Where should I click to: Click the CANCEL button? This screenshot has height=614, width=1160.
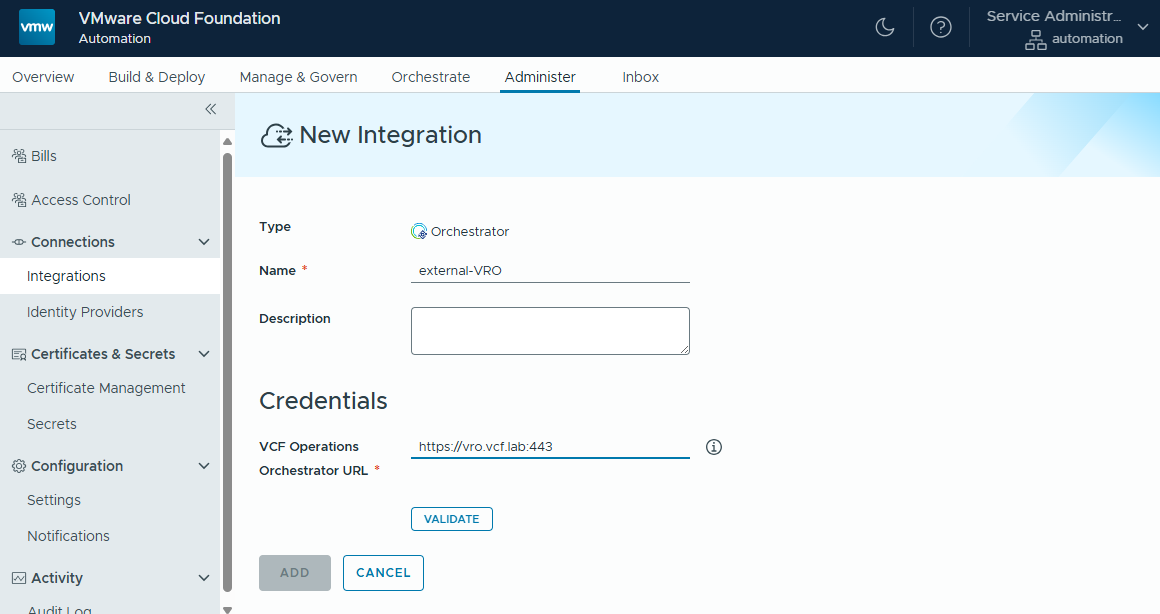383,573
